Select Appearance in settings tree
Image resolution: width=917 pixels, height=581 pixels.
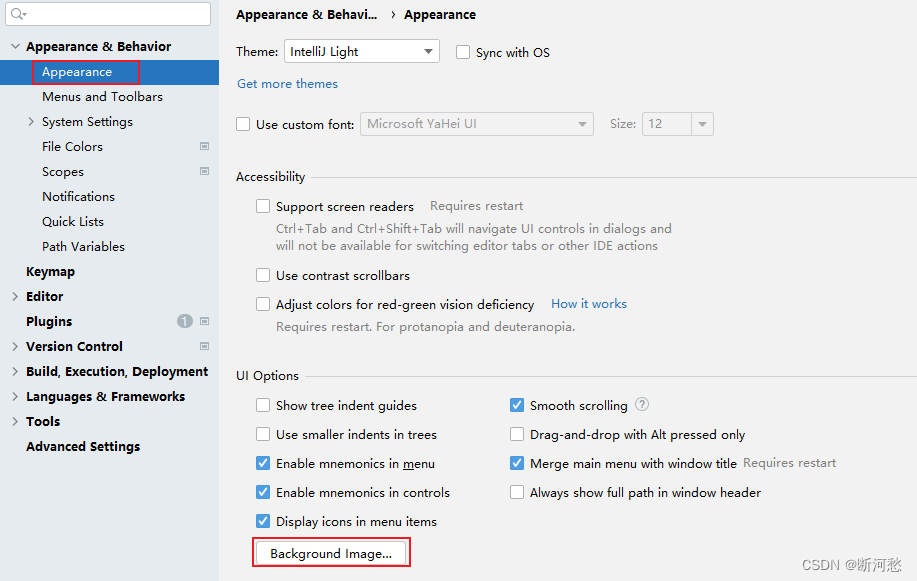pos(109,72)
